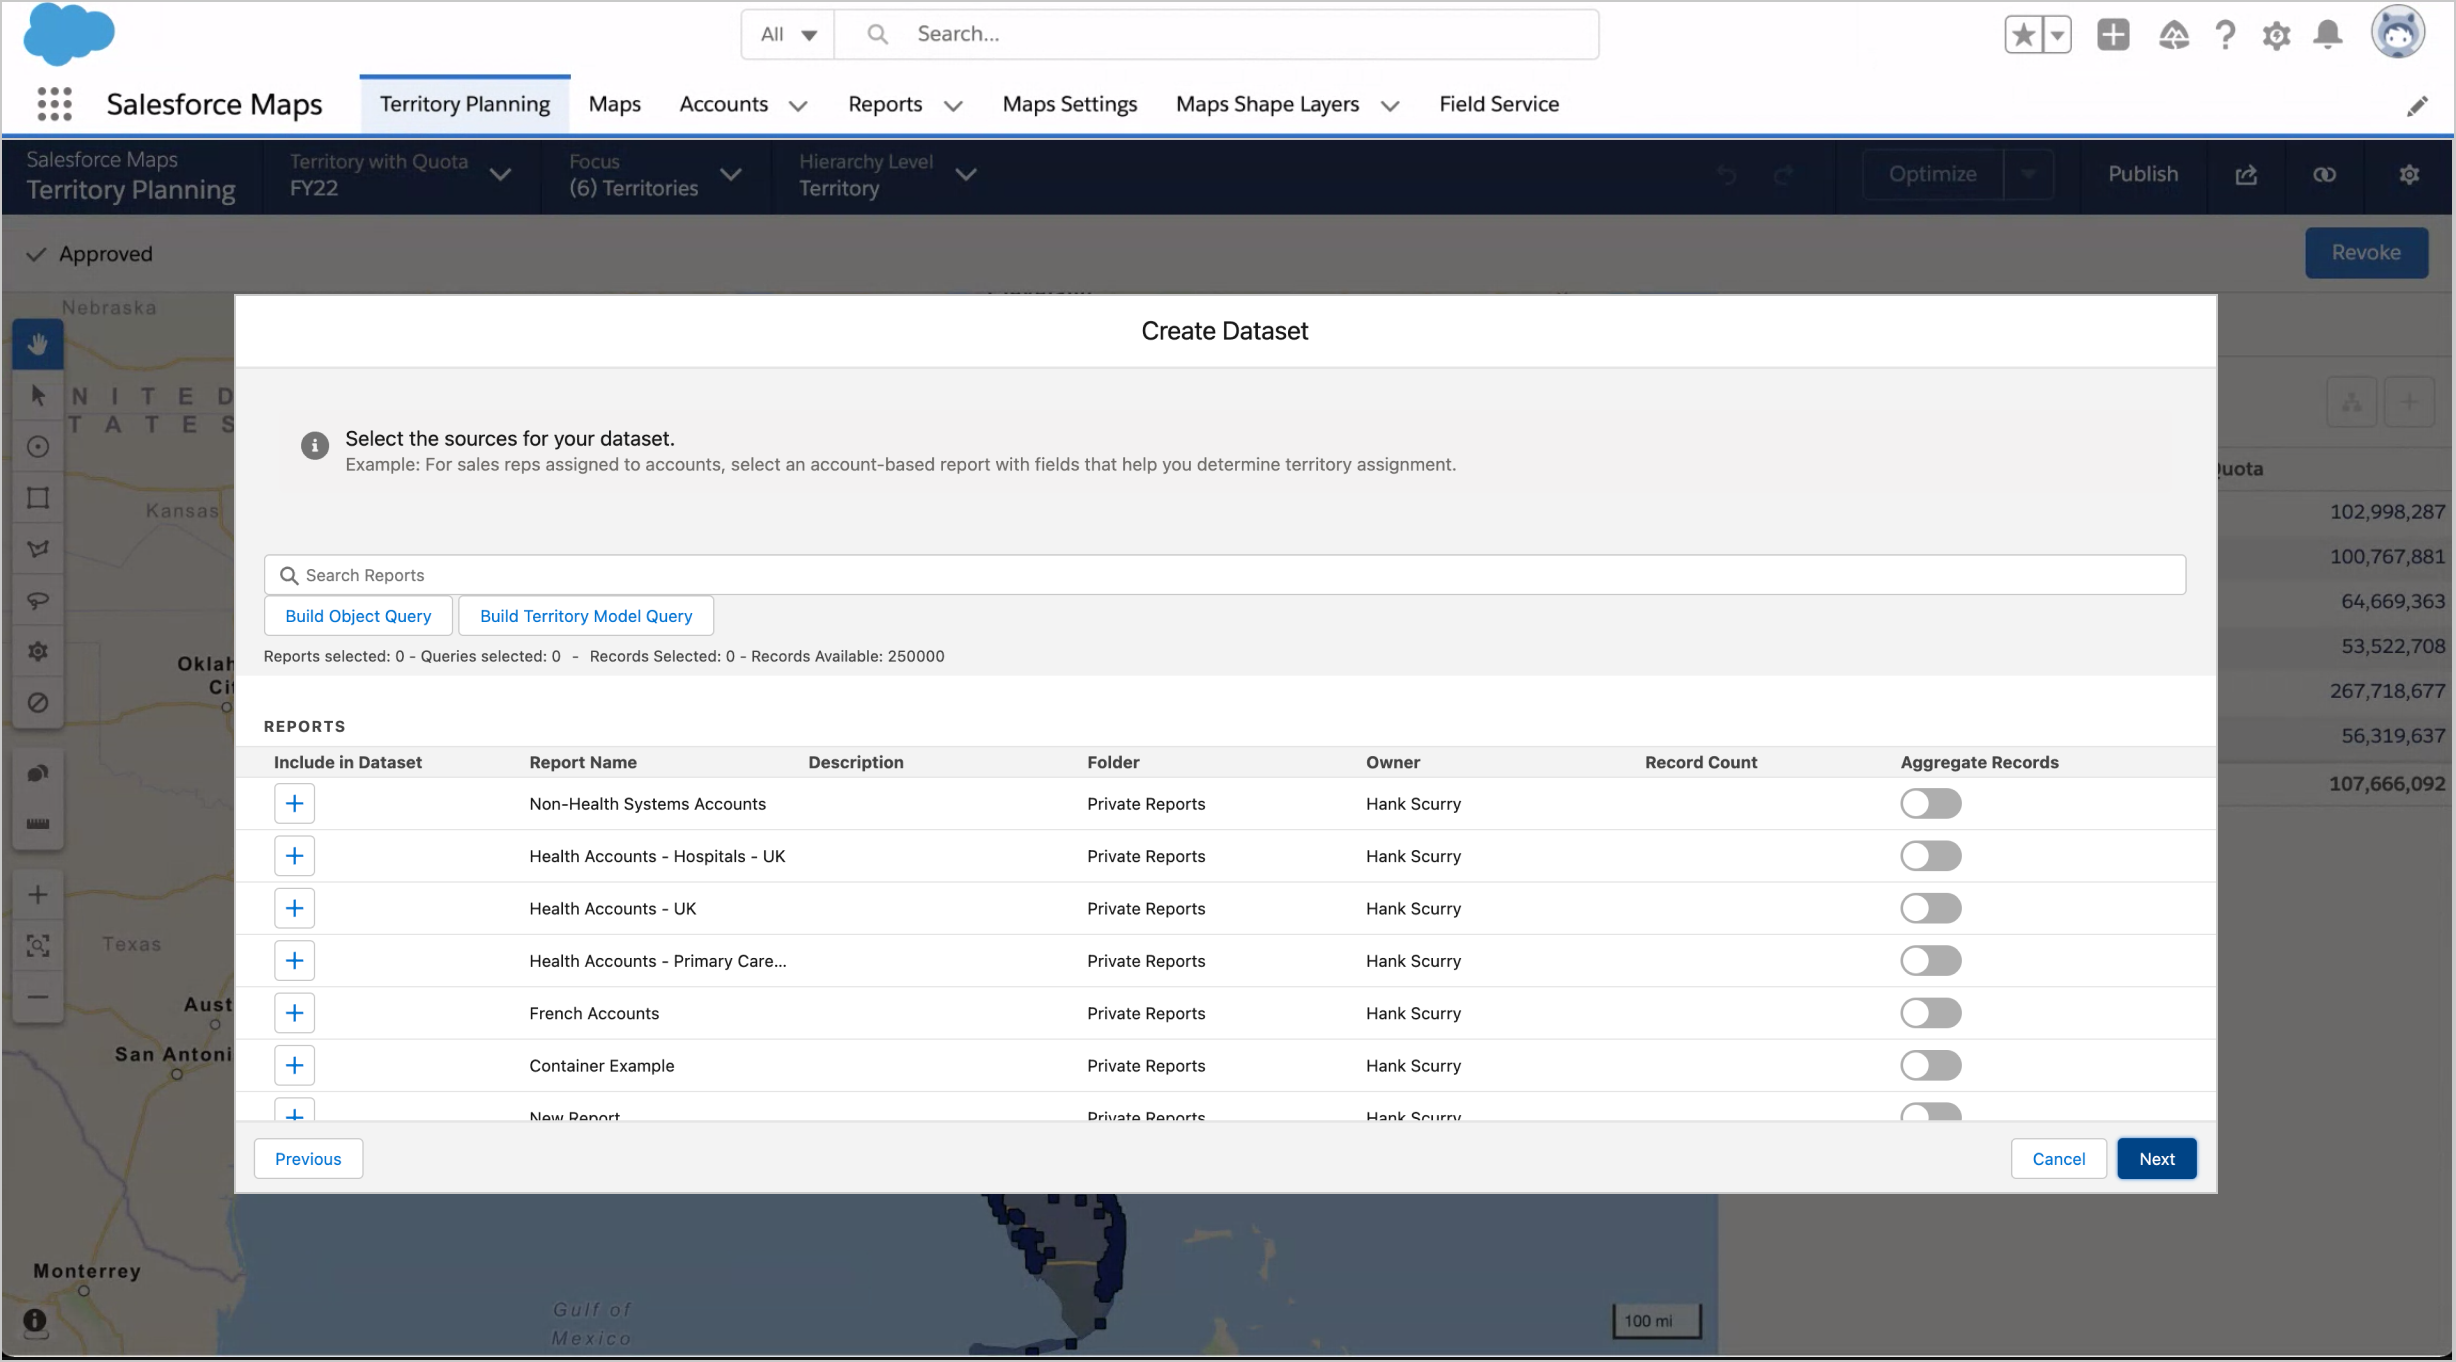Open the Maps Settings tab
Viewport: 2456px width, 1362px height.
[1070, 104]
